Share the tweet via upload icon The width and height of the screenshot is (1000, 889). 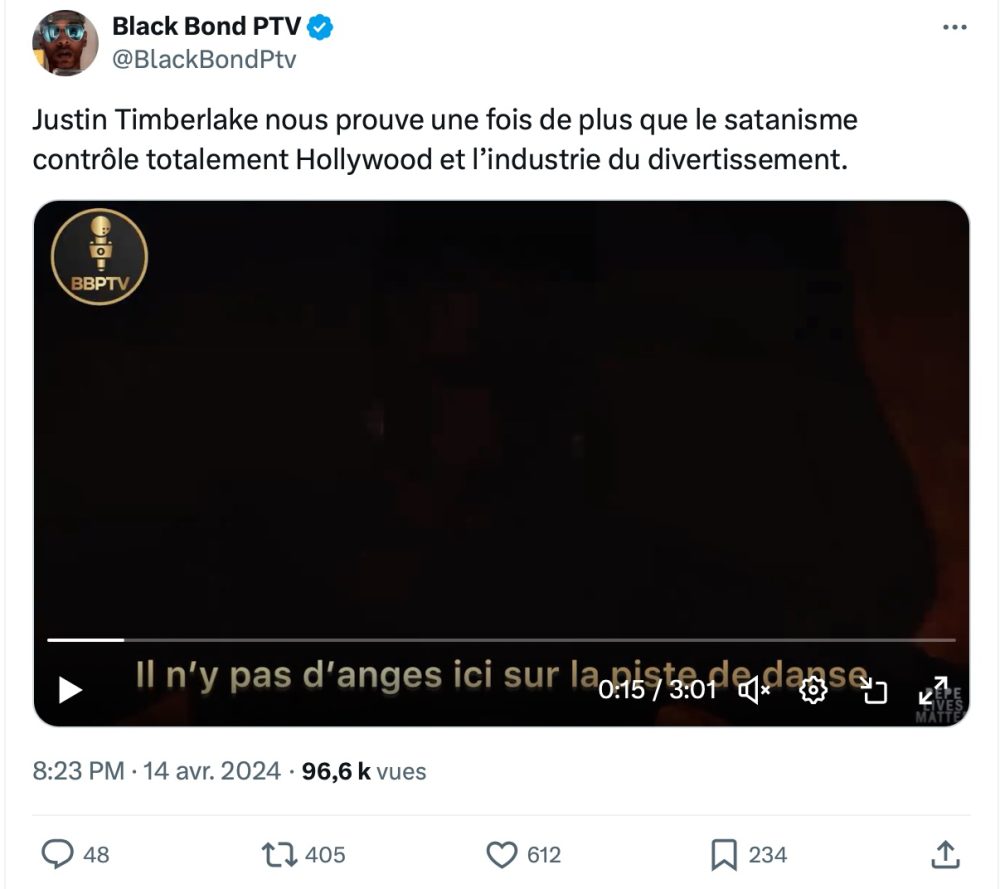point(945,855)
